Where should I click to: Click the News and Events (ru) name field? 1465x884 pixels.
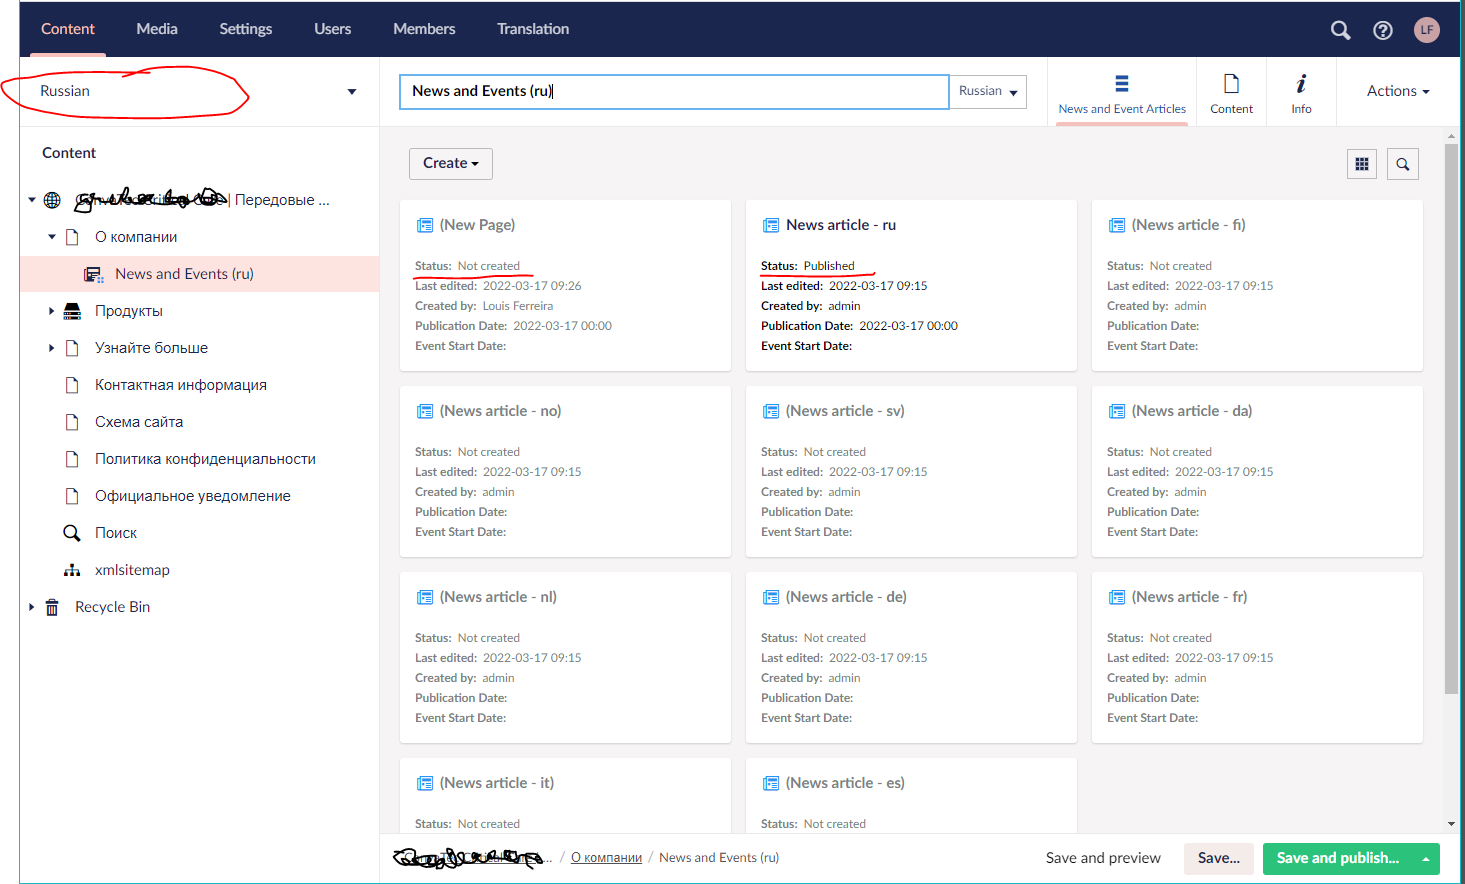click(x=674, y=91)
